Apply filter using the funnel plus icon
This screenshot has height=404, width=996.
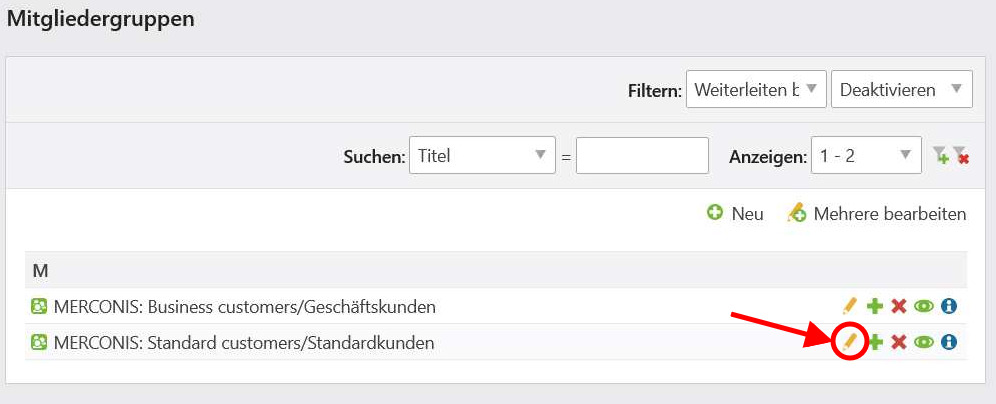(941, 156)
